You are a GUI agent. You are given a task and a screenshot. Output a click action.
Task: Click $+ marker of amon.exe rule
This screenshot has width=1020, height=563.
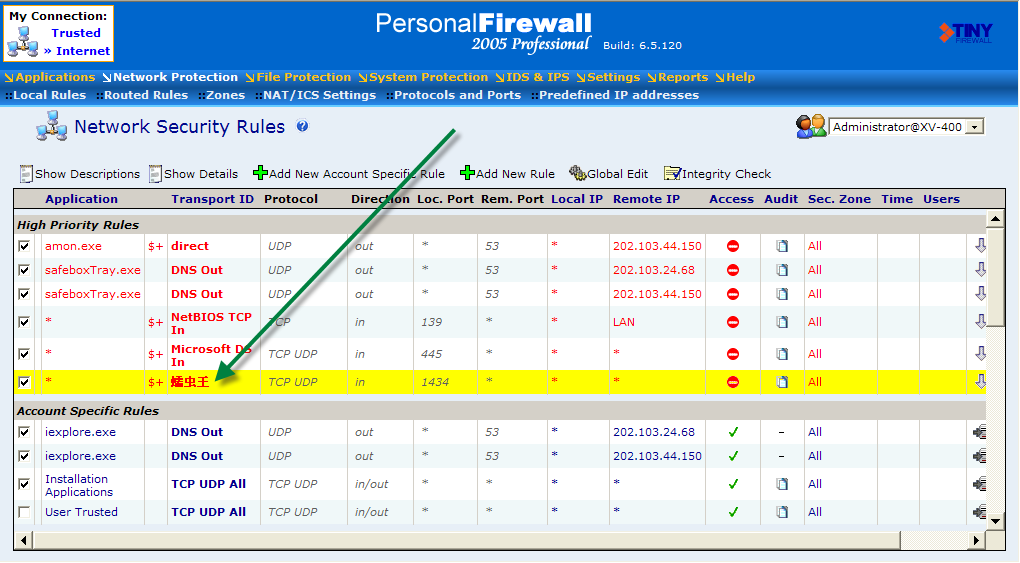click(x=155, y=247)
